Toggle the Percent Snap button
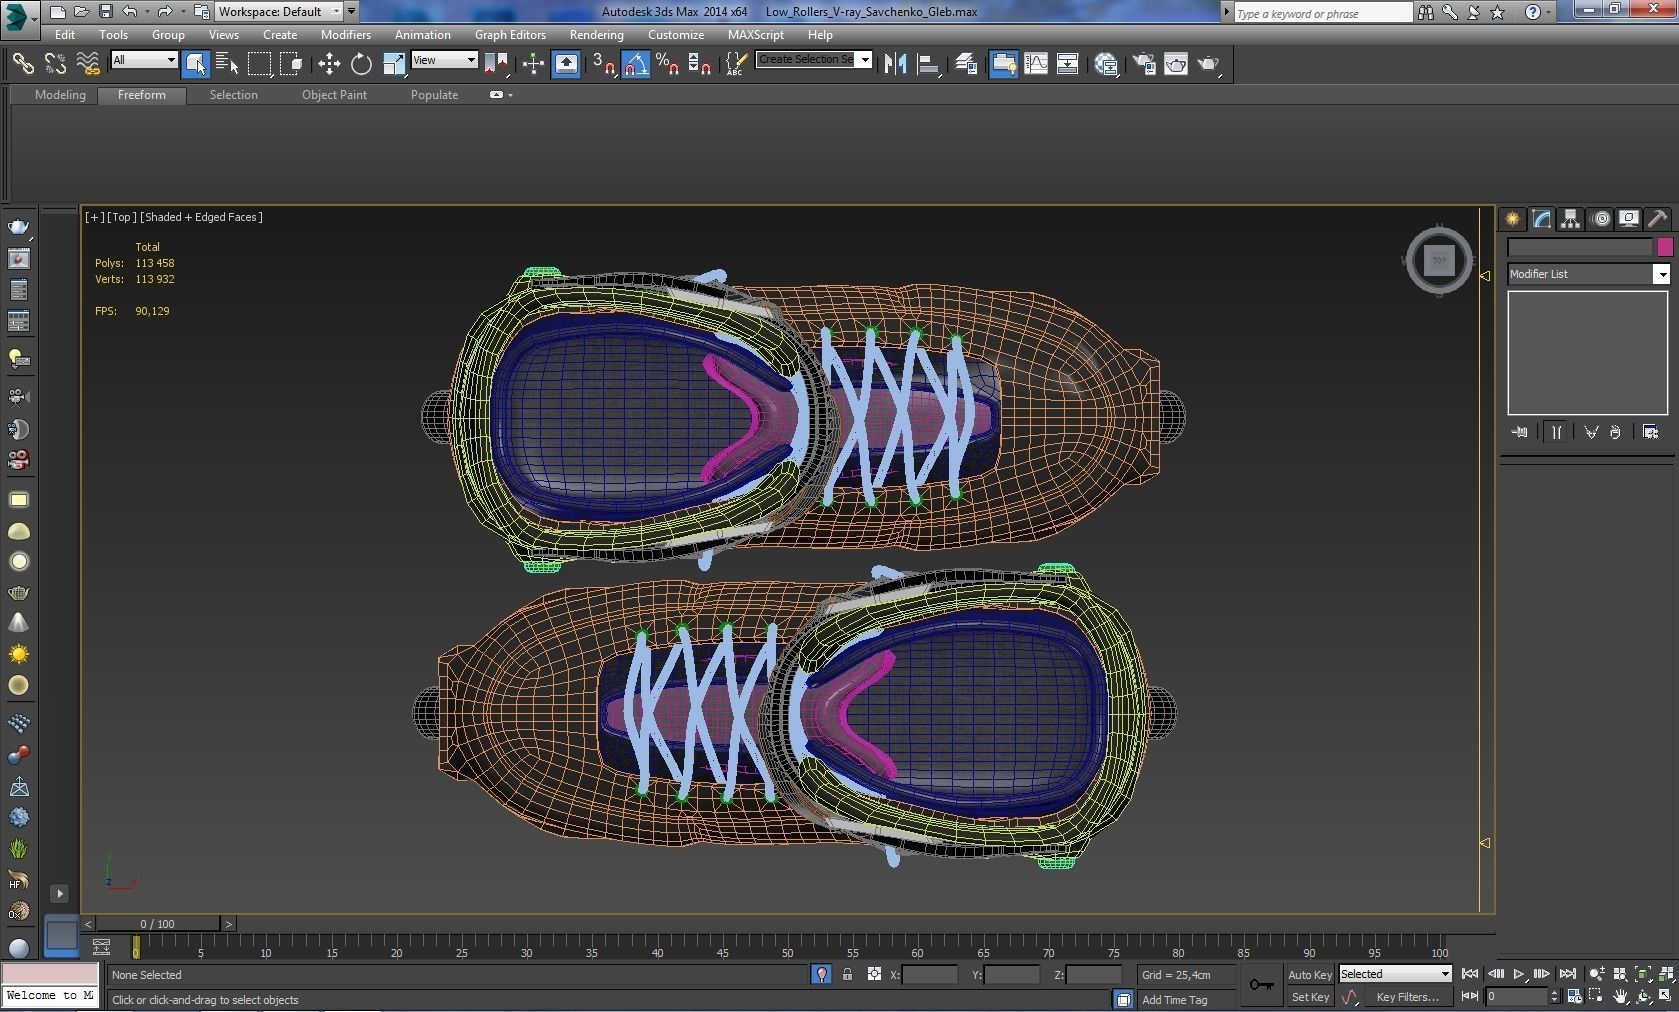This screenshot has height=1012, width=1679. point(668,64)
